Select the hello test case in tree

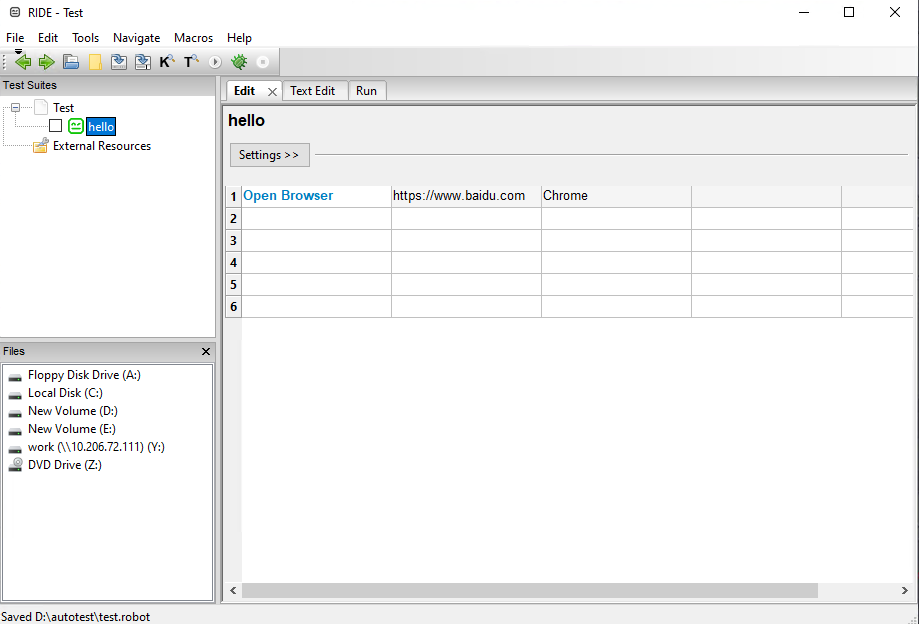pos(101,127)
